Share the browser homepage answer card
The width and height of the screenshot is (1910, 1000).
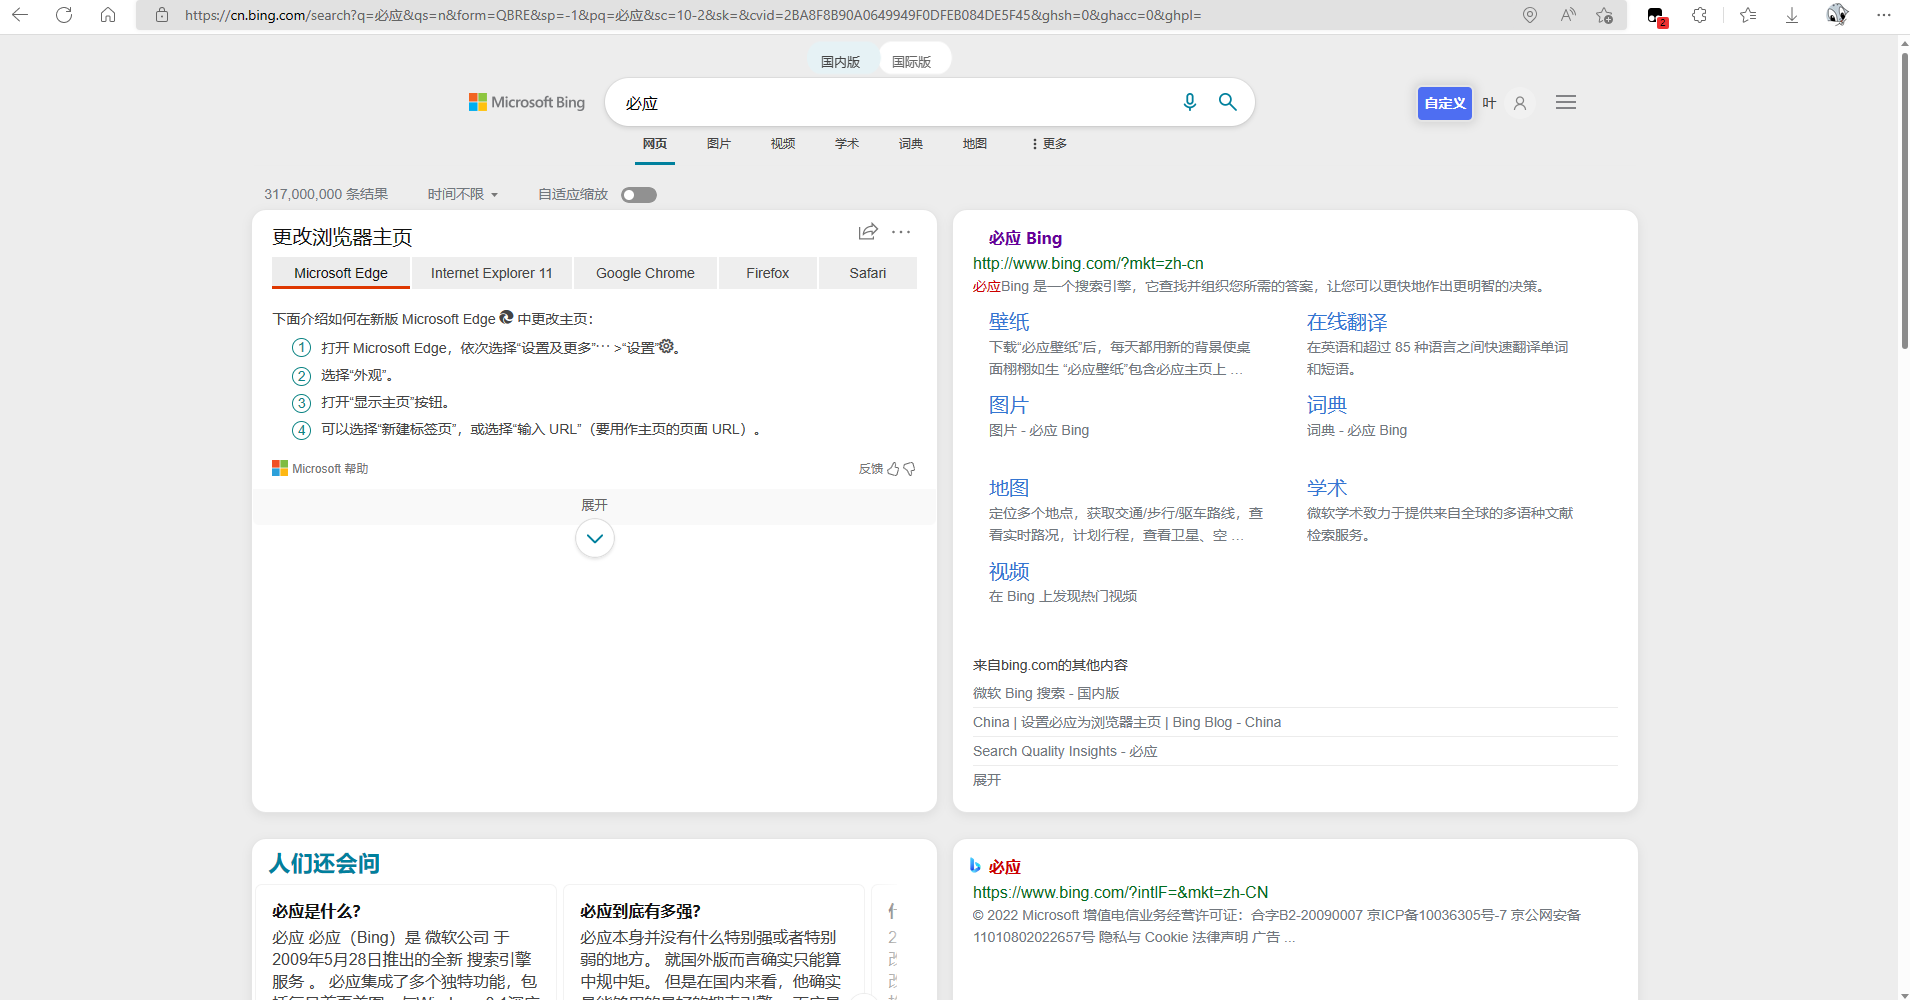click(x=868, y=232)
